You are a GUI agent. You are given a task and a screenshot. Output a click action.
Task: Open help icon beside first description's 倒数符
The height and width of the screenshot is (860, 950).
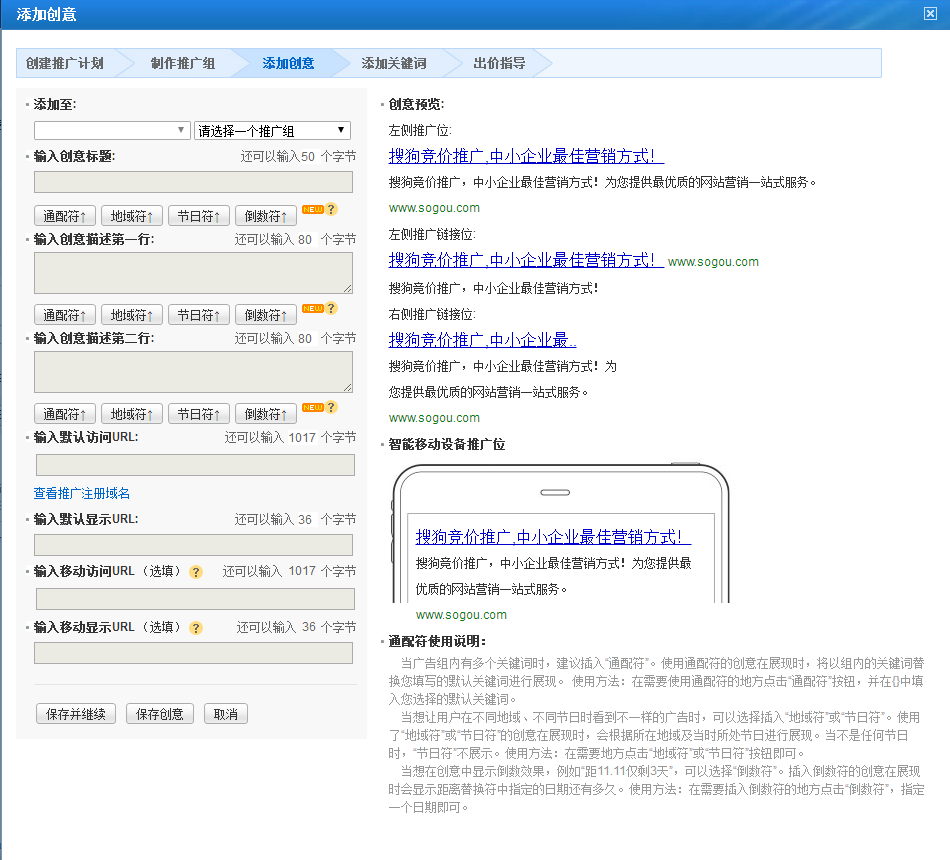tap(331, 308)
